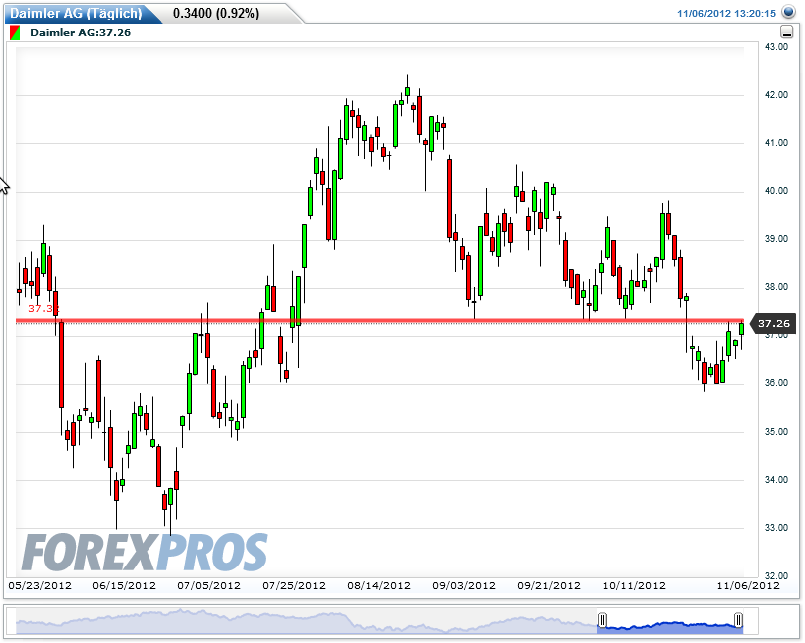The width and height of the screenshot is (805, 643).
Task: Expand the Daimler AG (Täglich) header tab
Action: [80, 13]
